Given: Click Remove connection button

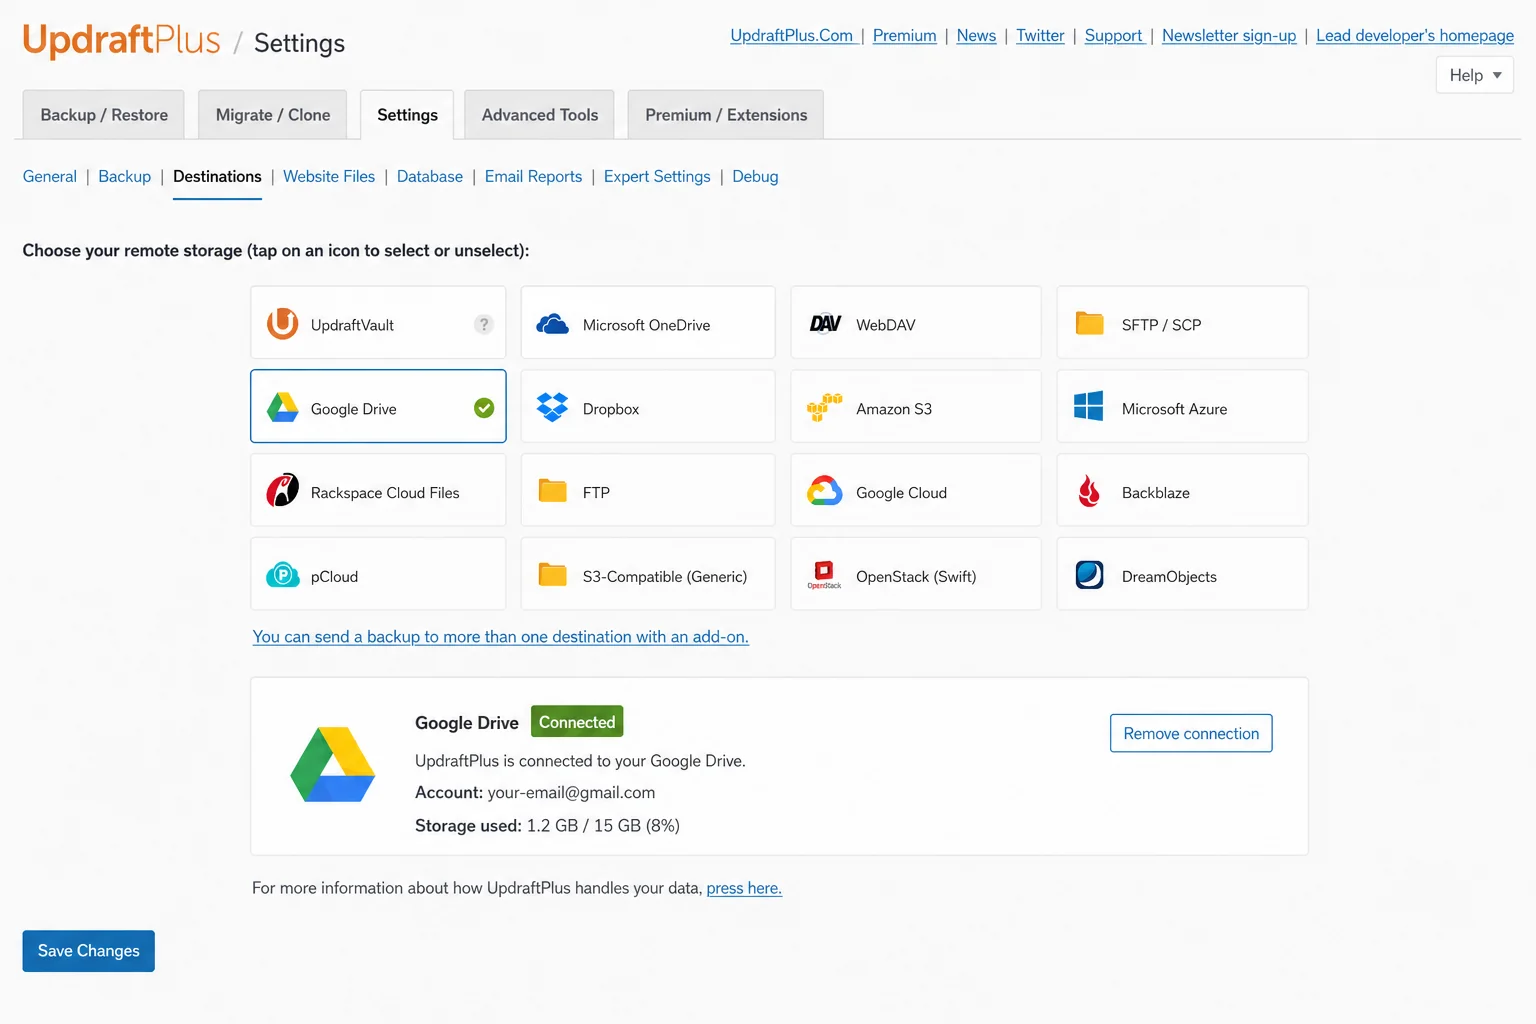Looking at the screenshot, I should point(1191,733).
